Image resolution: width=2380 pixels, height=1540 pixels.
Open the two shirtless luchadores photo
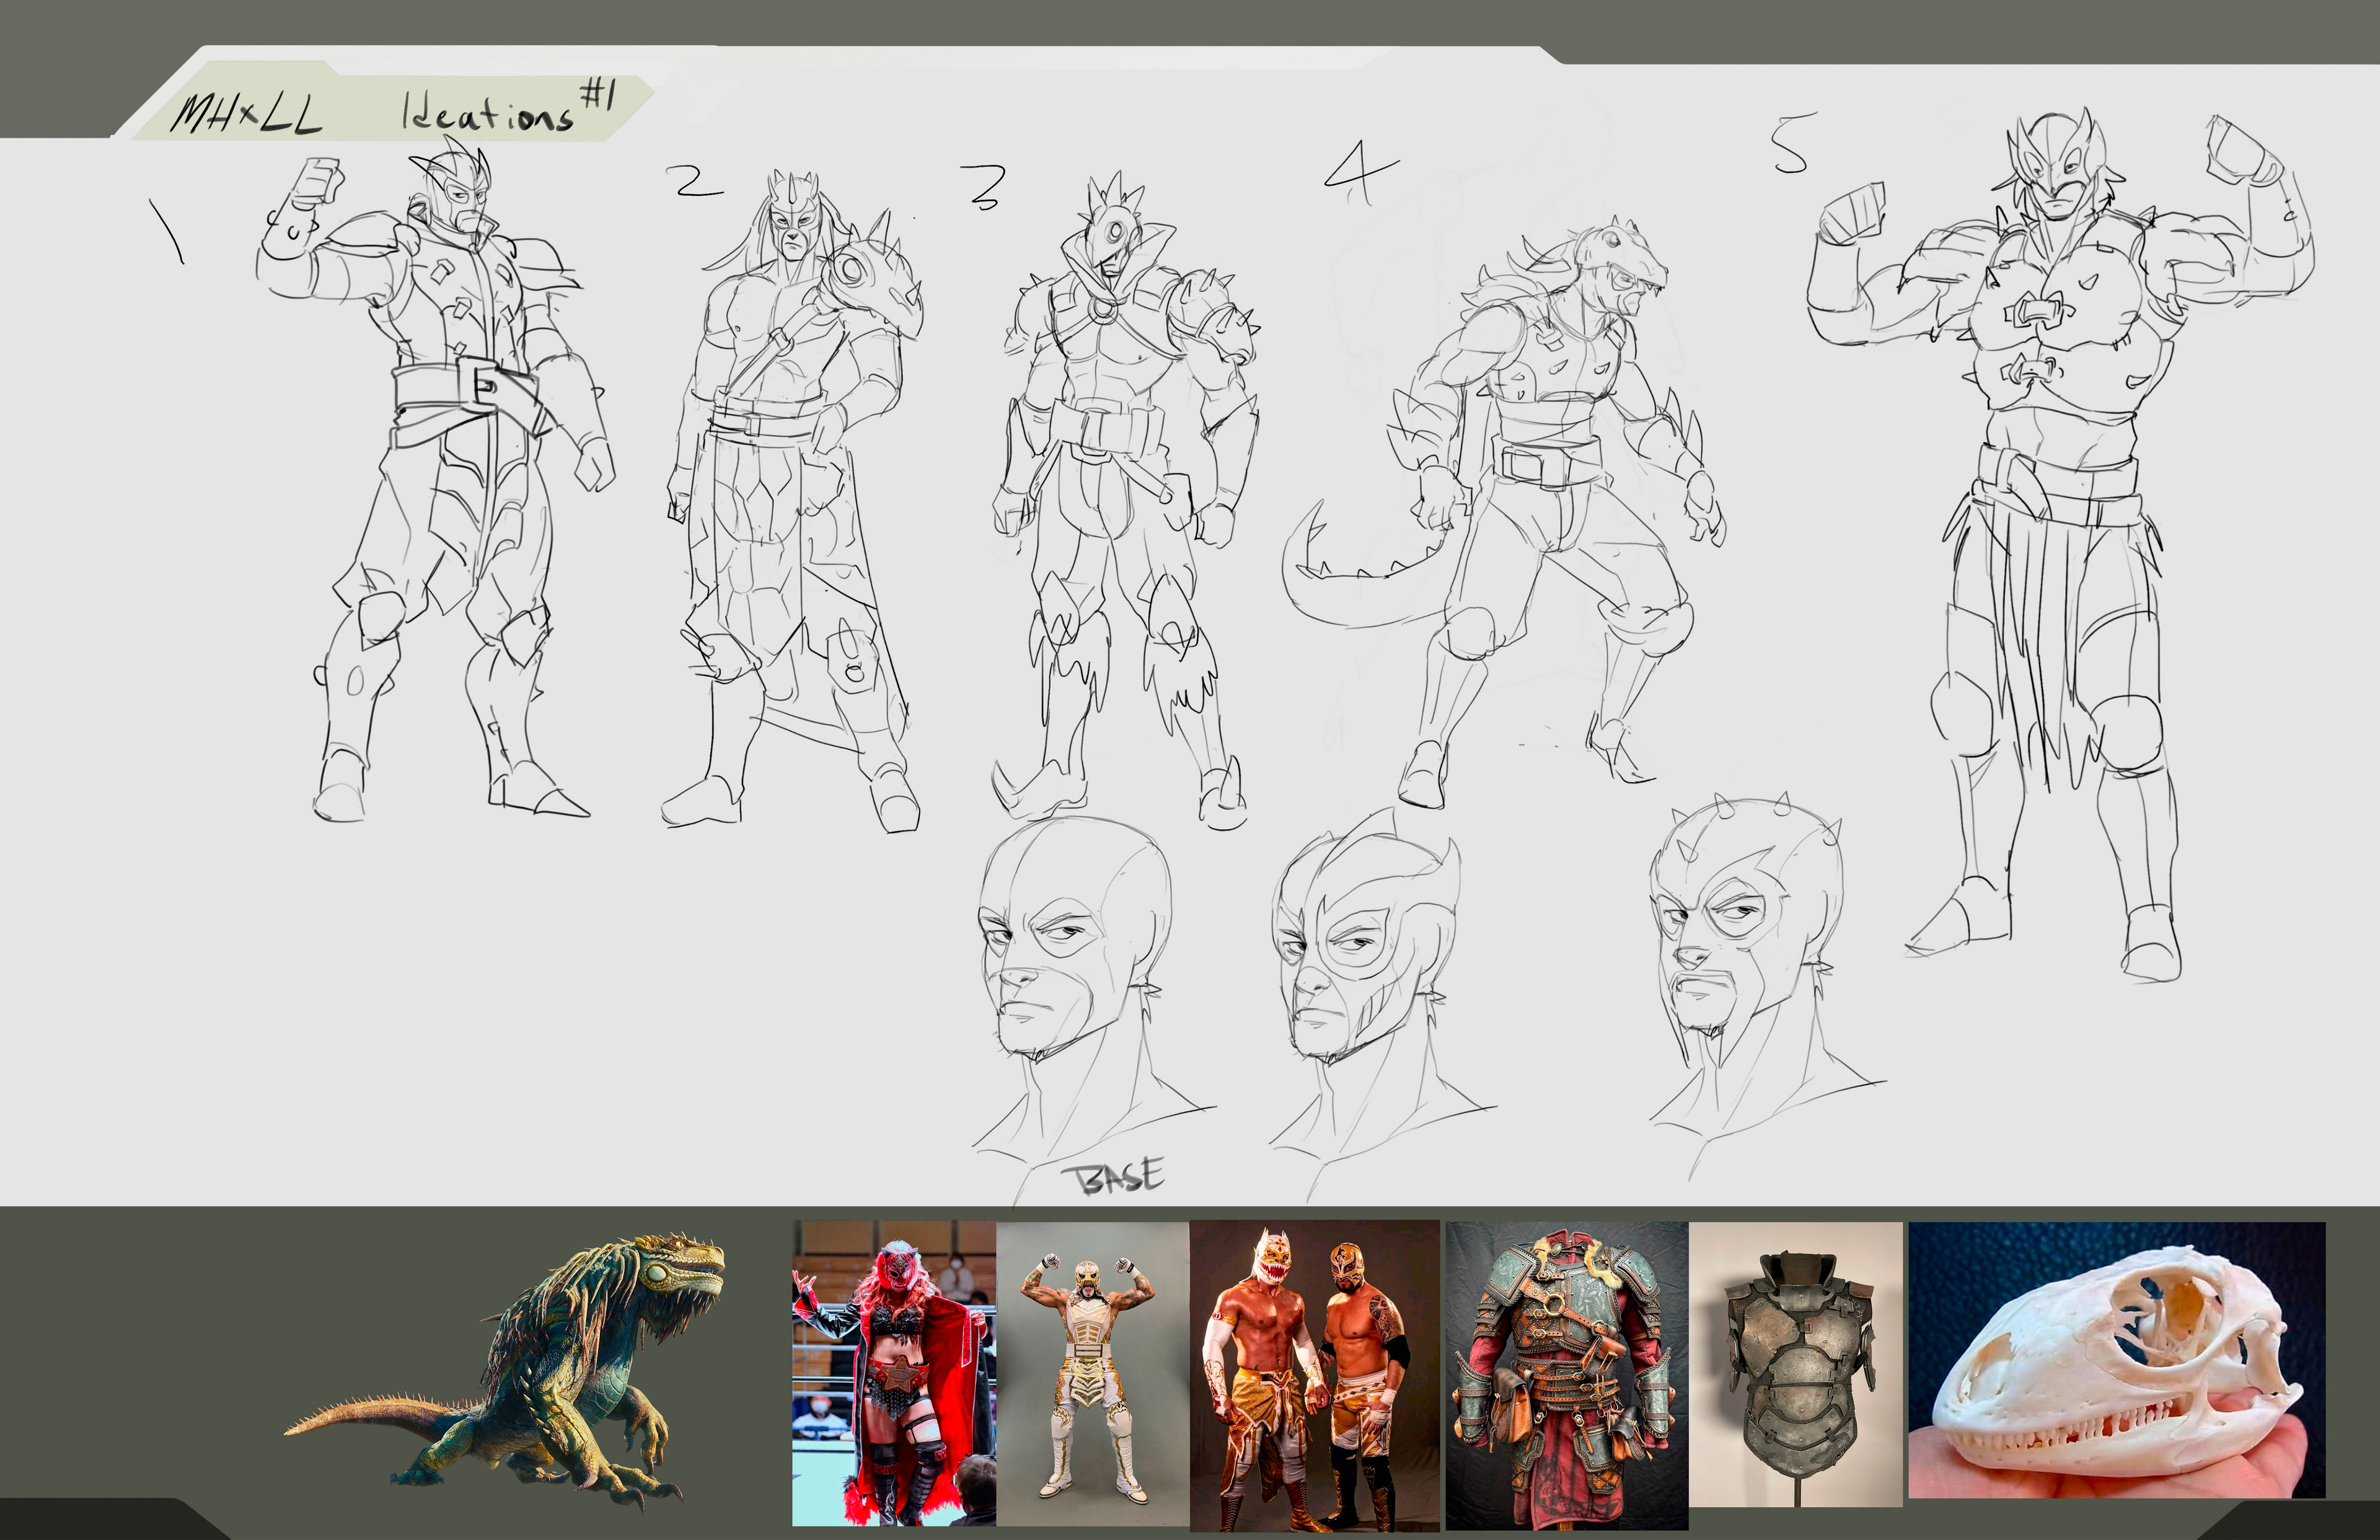tap(1314, 1375)
